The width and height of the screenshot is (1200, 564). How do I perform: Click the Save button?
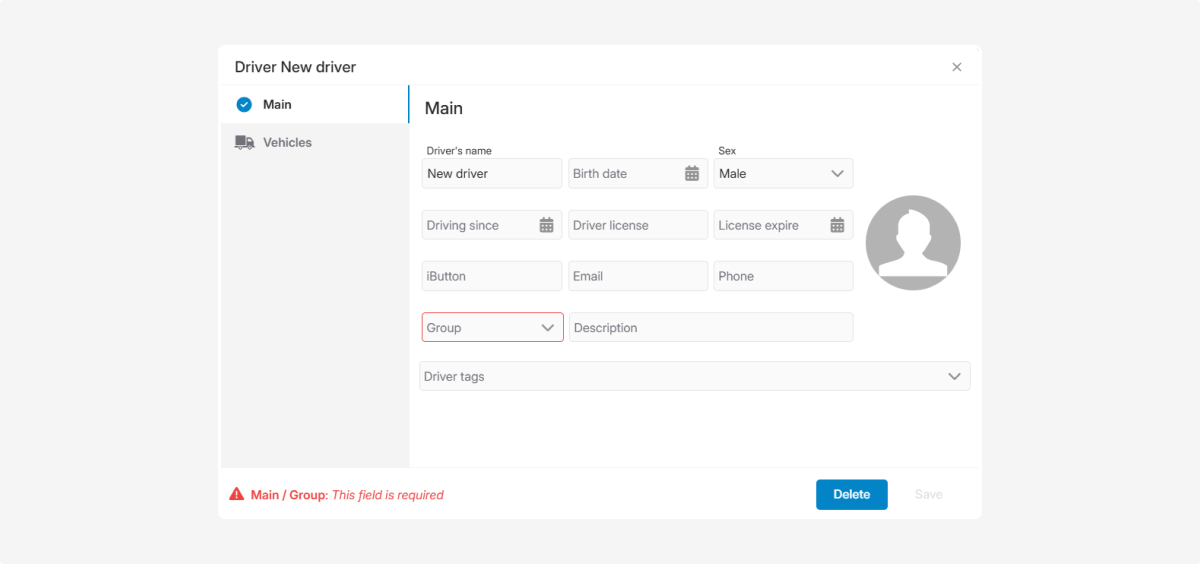pos(928,495)
